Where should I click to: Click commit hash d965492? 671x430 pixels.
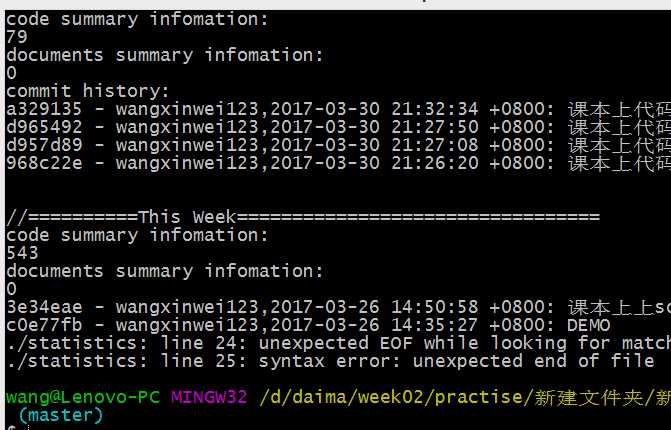coord(44,127)
